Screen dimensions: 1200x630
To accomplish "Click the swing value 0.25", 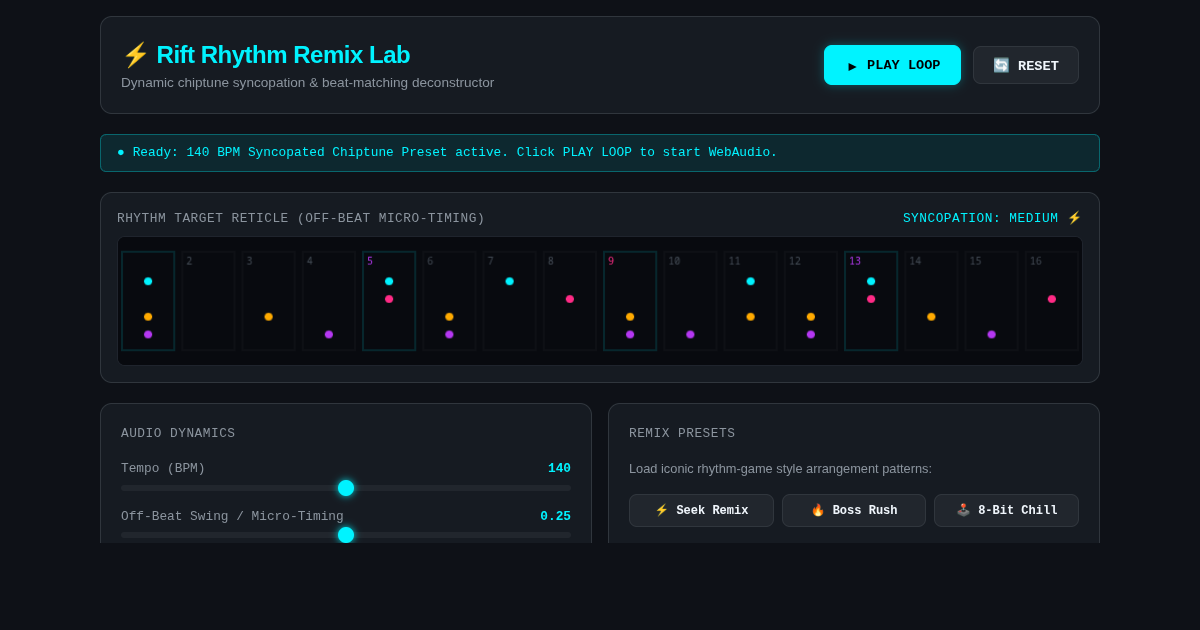I will click(x=555, y=516).
